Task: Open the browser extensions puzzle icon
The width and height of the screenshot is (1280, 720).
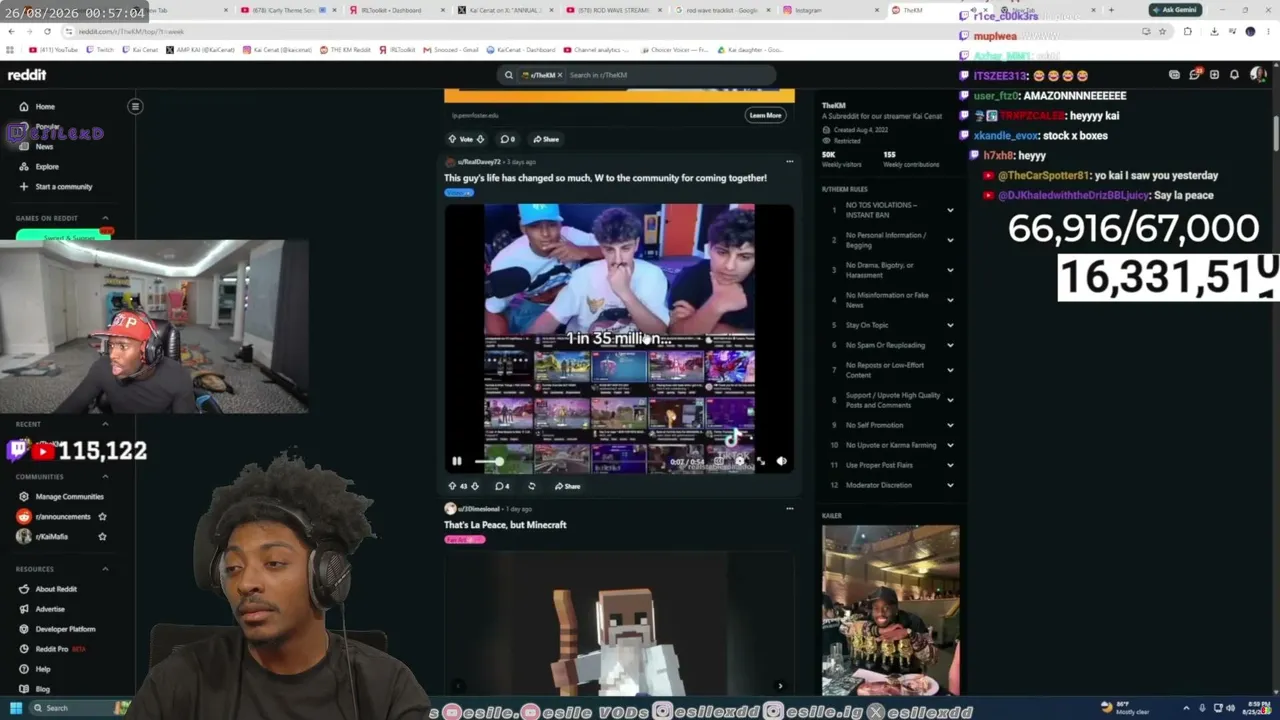Action: [x=1188, y=31]
